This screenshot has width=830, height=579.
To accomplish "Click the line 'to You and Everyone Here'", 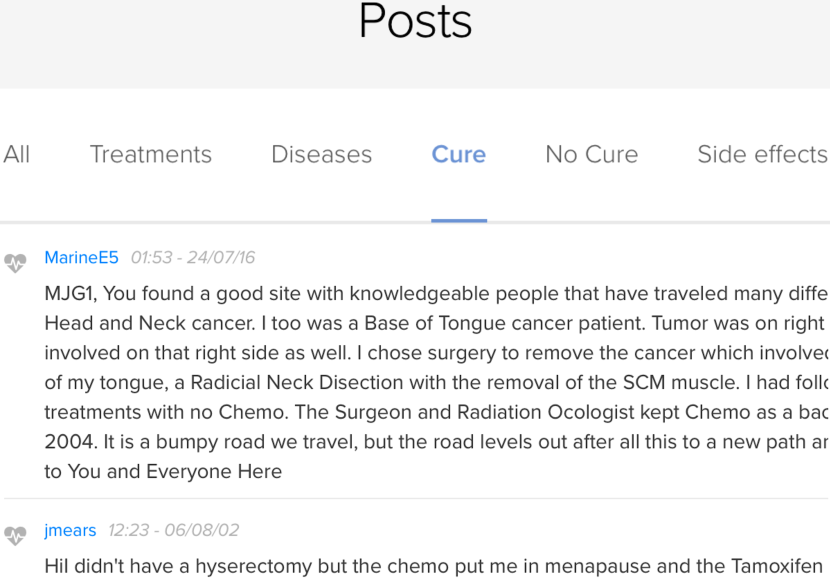I will pyautogui.click(x=163, y=472).
